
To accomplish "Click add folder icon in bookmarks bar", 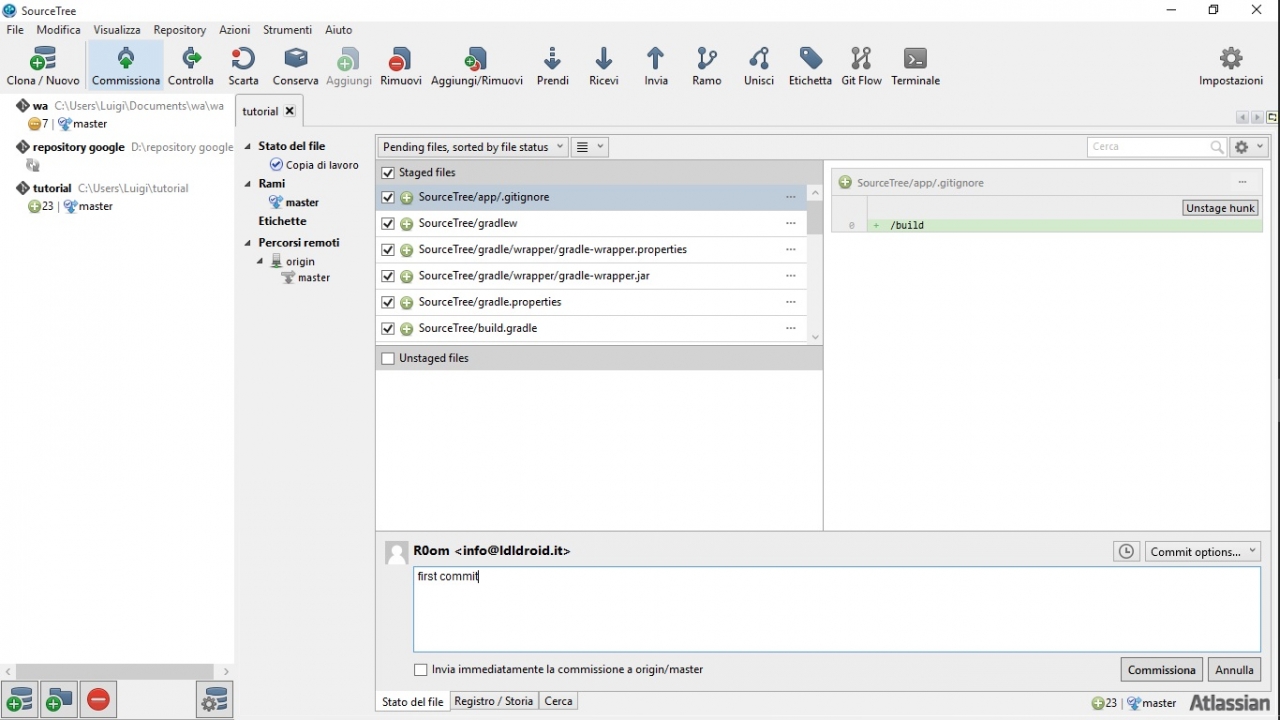I will point(59,700).
